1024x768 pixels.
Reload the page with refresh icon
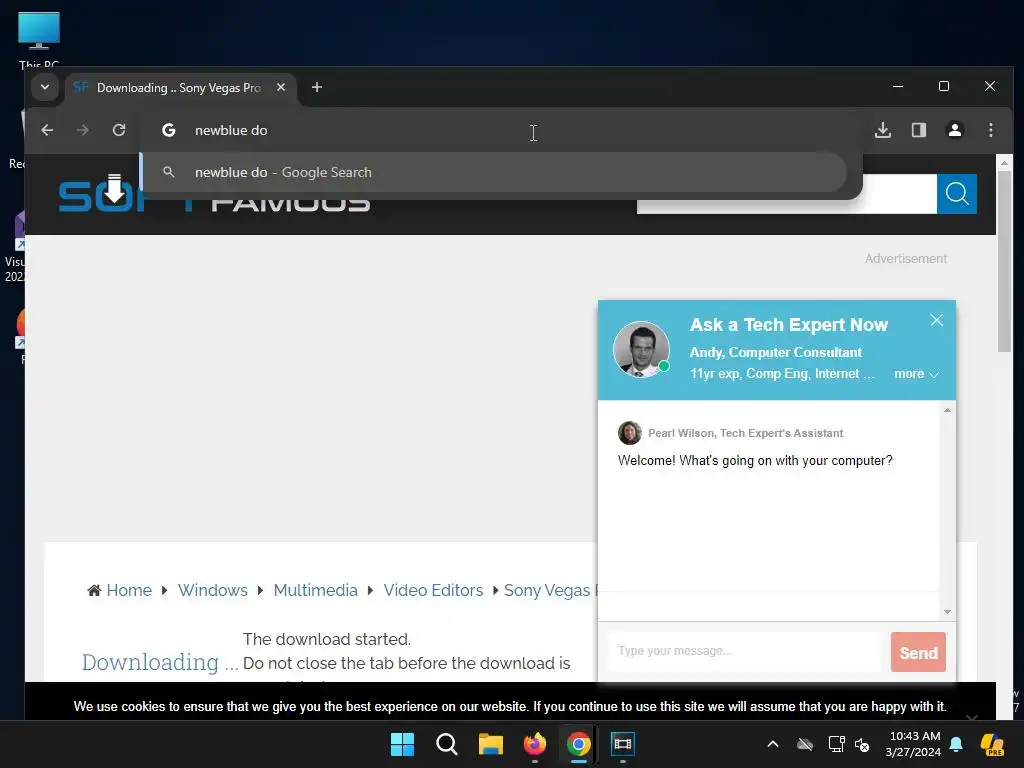[x=119, y=130]
